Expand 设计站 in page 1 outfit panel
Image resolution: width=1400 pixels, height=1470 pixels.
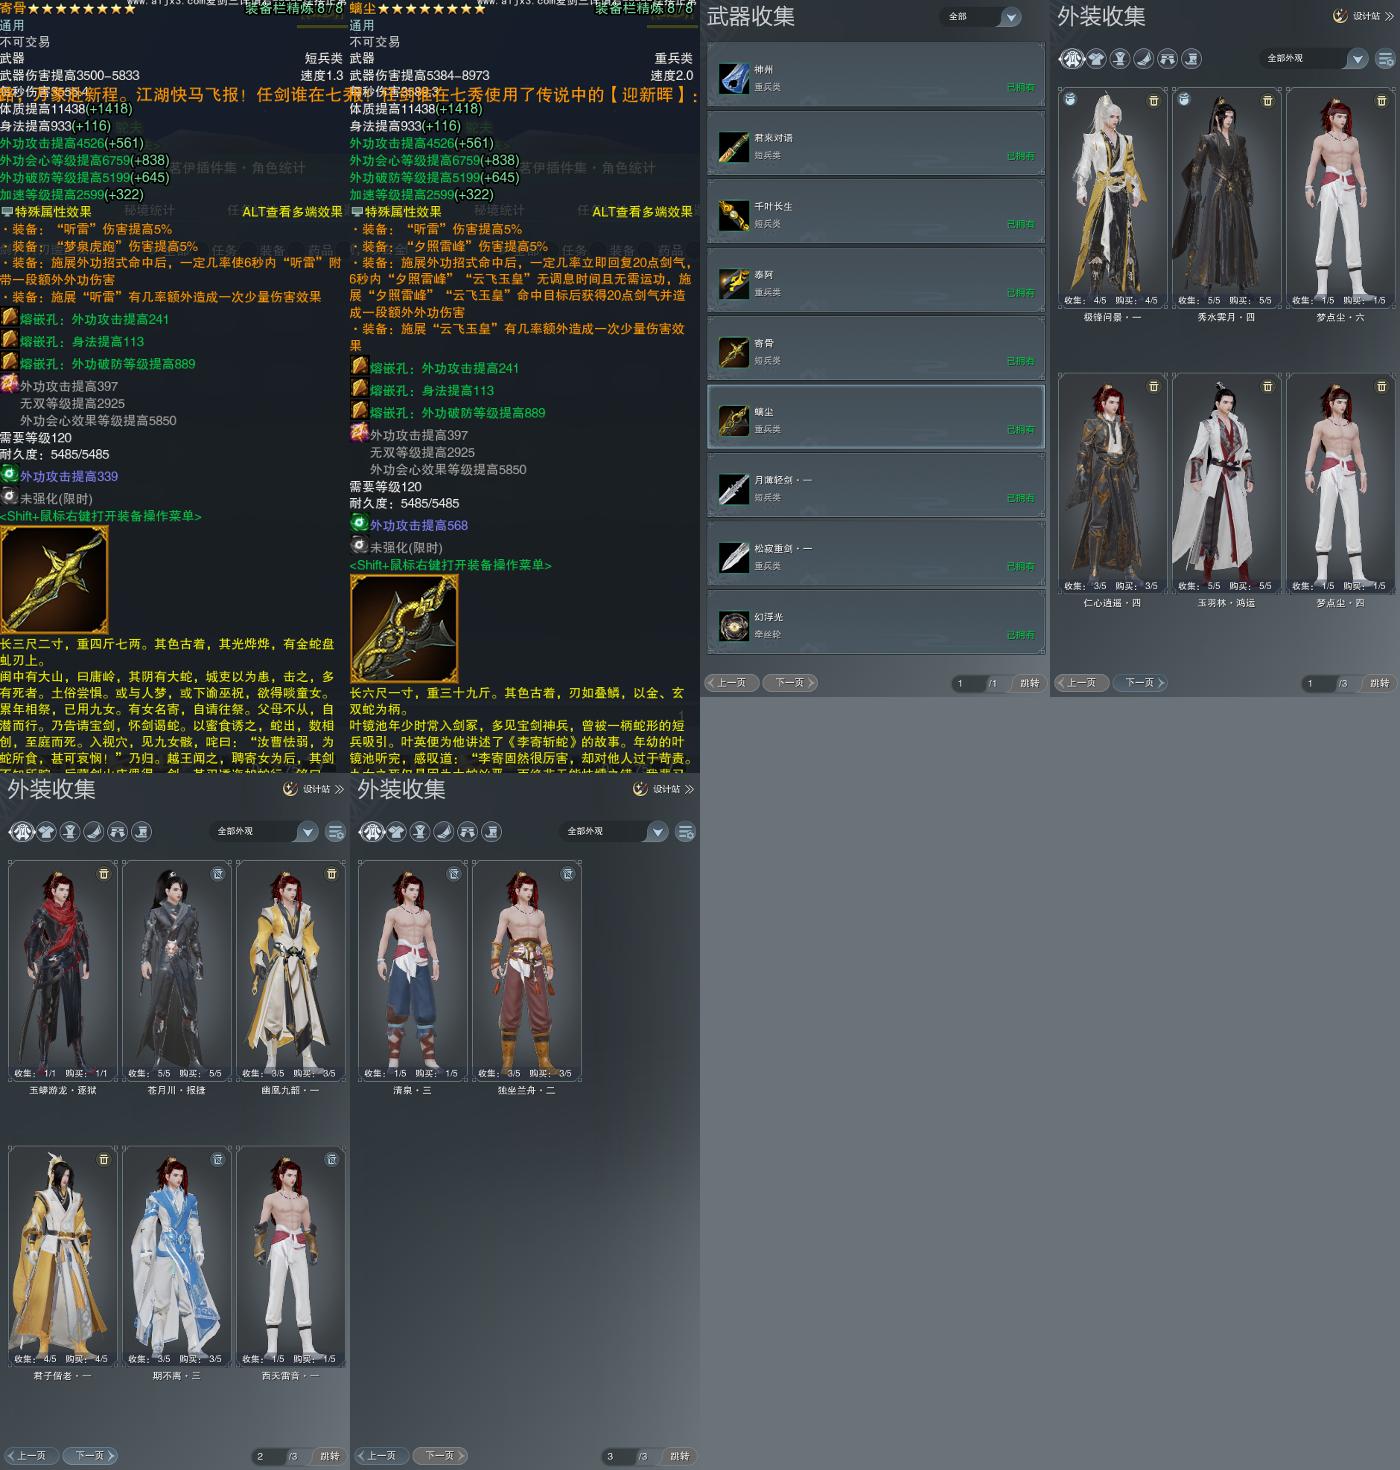1364,16
